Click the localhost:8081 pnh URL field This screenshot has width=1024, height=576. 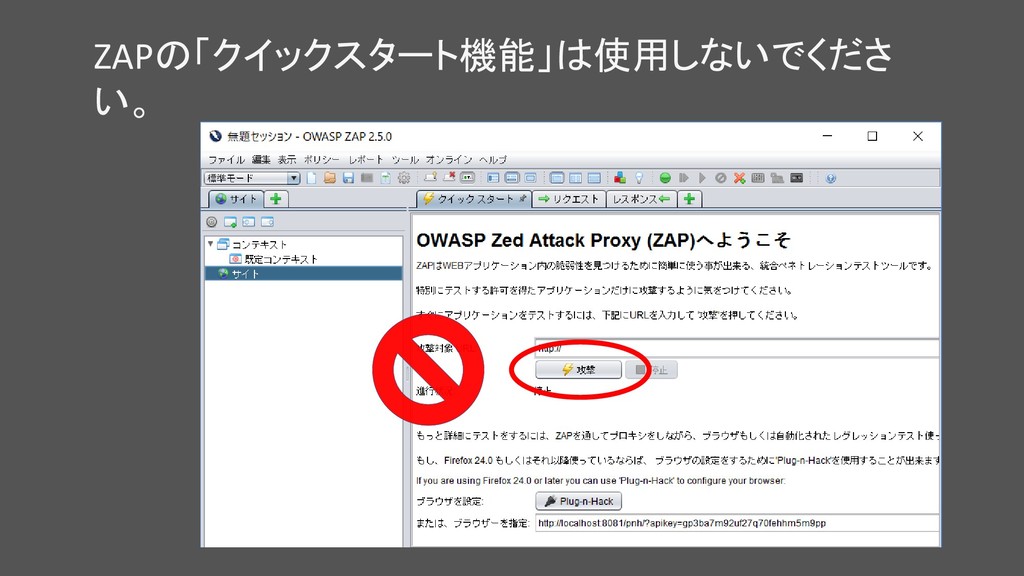737,522
